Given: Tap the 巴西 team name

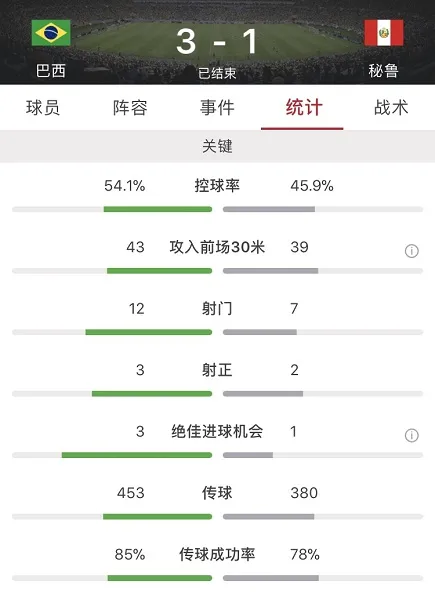Looking at the screenshot, I should click(x=51, y=71).
